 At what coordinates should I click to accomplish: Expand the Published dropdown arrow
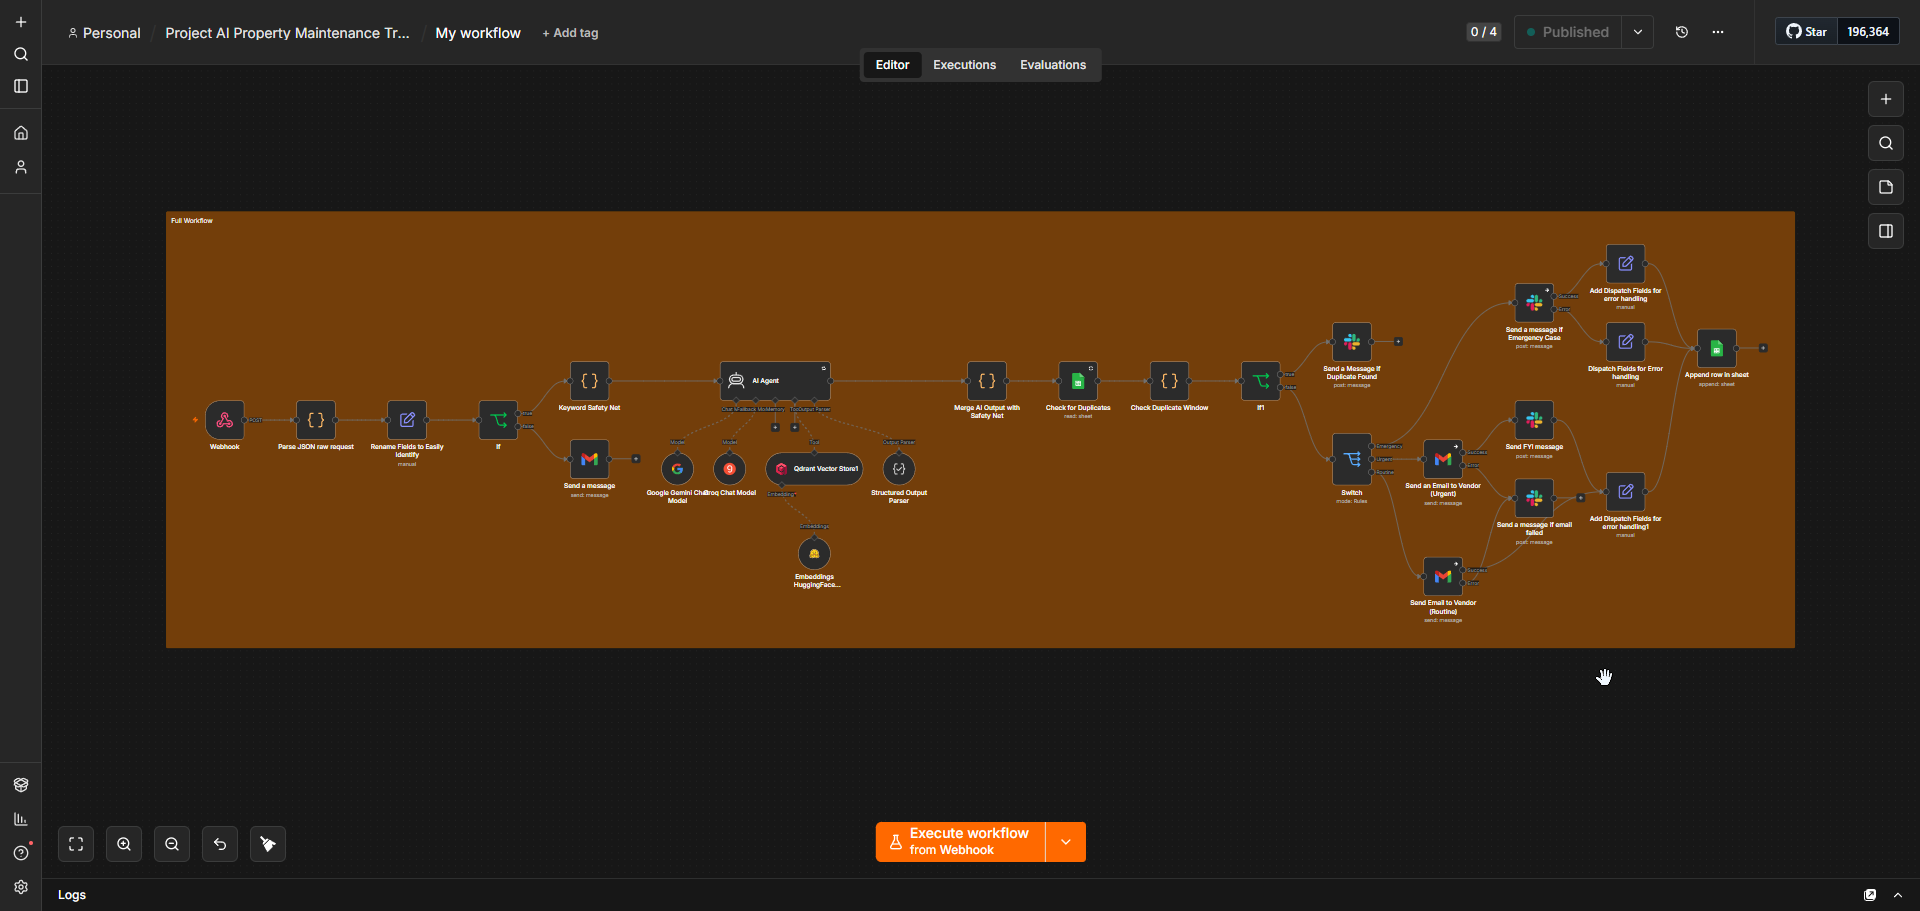1638,32
